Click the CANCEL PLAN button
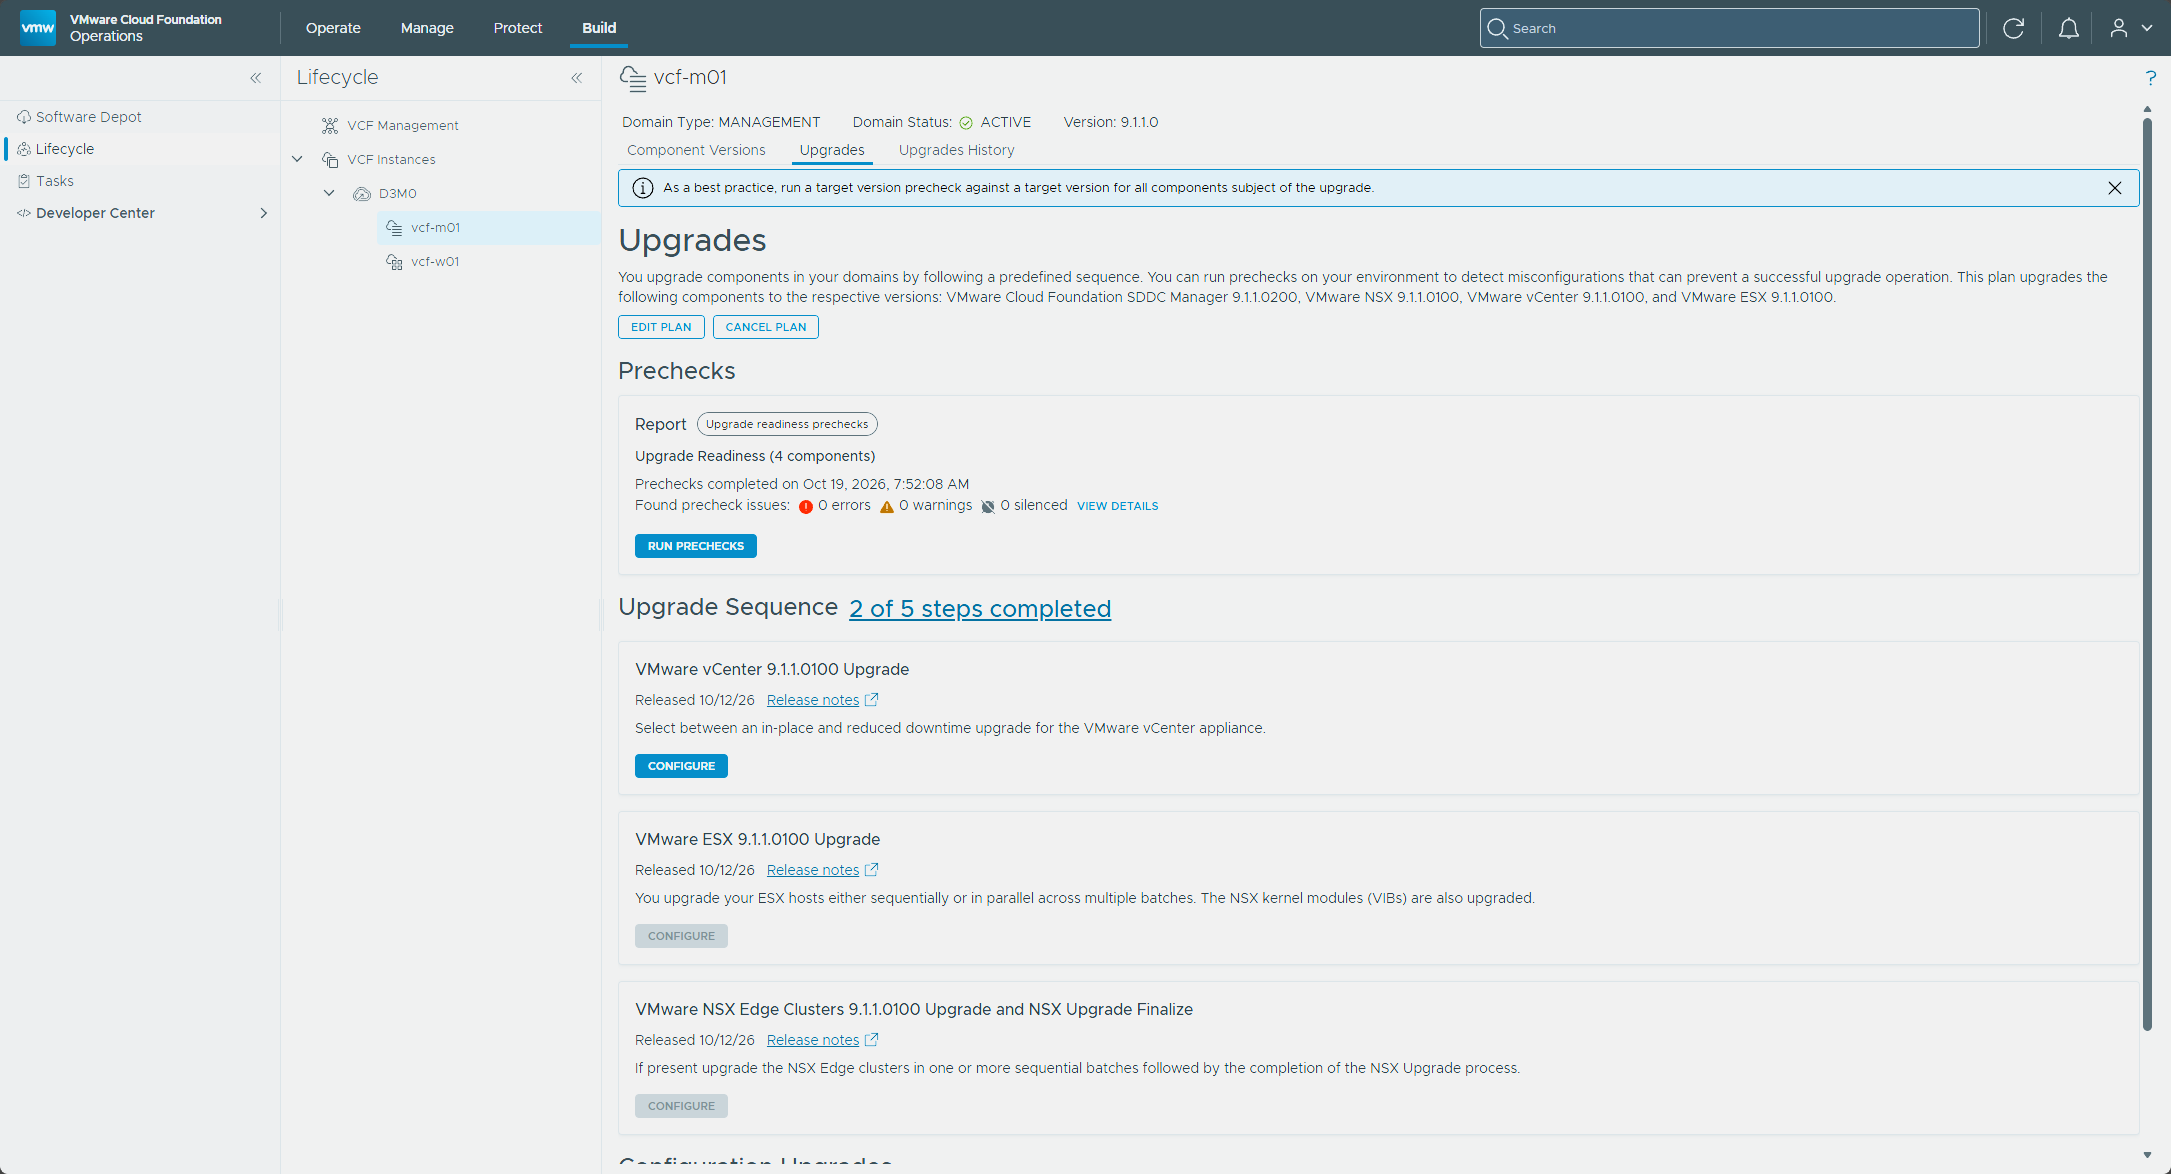Screen dimensions: 2171x1174 766,327
